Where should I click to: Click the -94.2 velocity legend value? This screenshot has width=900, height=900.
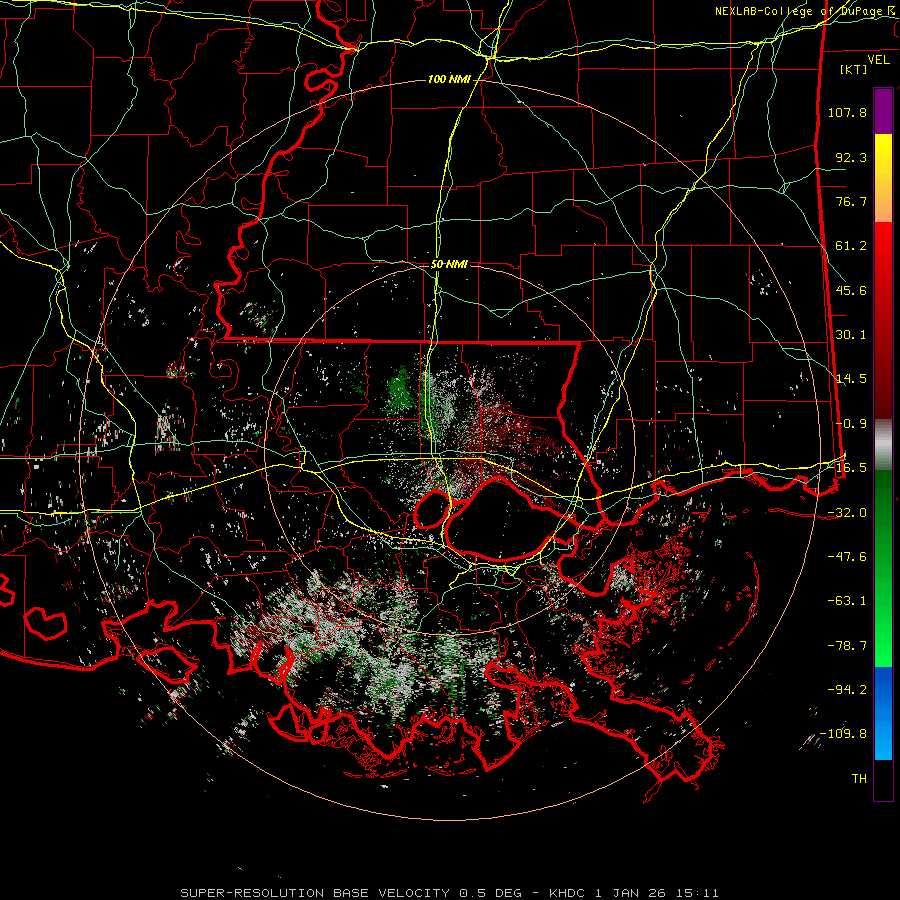847,689
